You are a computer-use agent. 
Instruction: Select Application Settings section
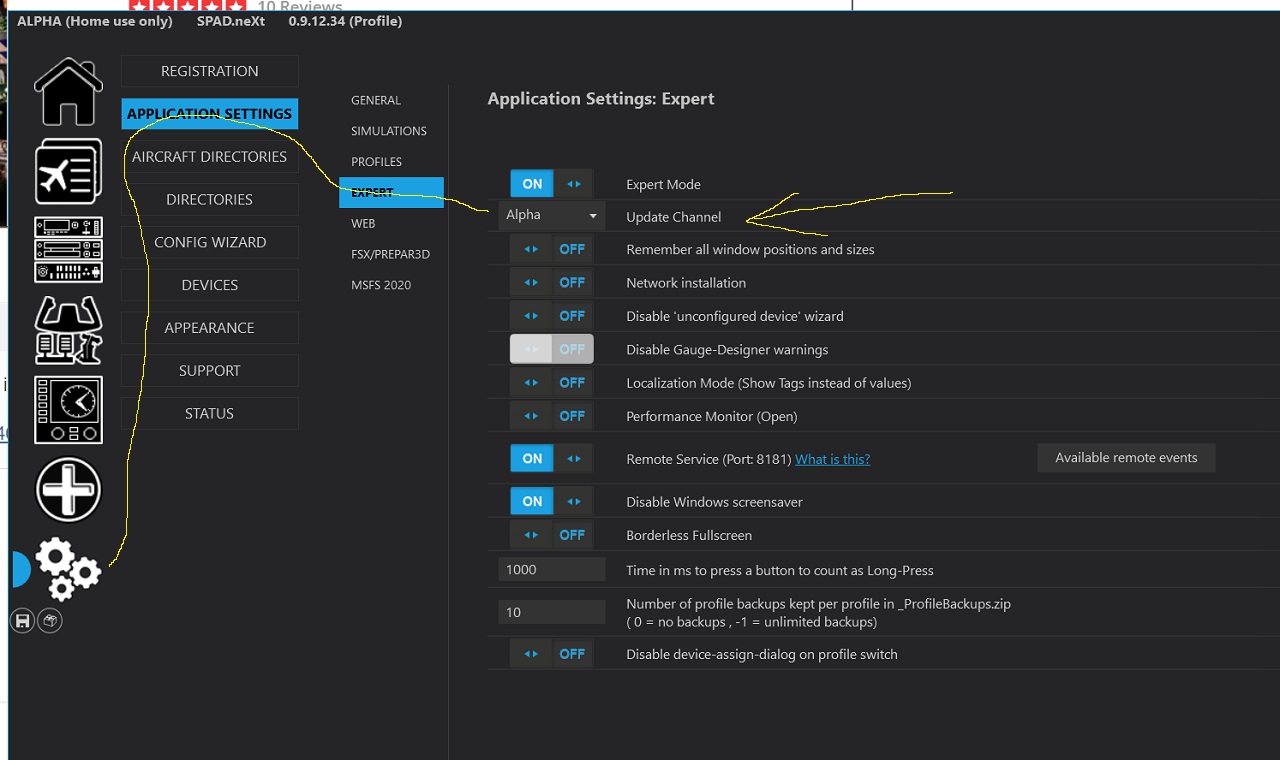click(x=210, y=114)
